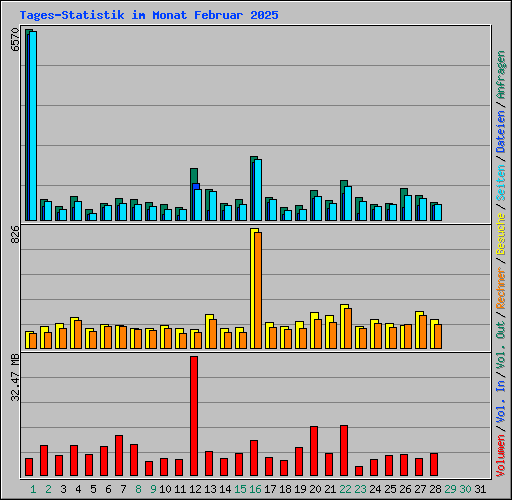Click the red volume bar for day 22

[x=344, y=450]
